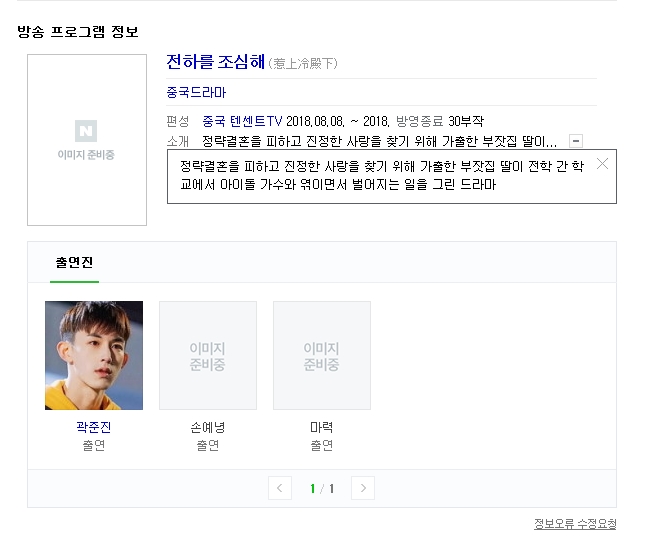Image resolution: width=649 pixels, height=555 pixels.
Task: Click 곽준진's cast photo
Action: 94,356
